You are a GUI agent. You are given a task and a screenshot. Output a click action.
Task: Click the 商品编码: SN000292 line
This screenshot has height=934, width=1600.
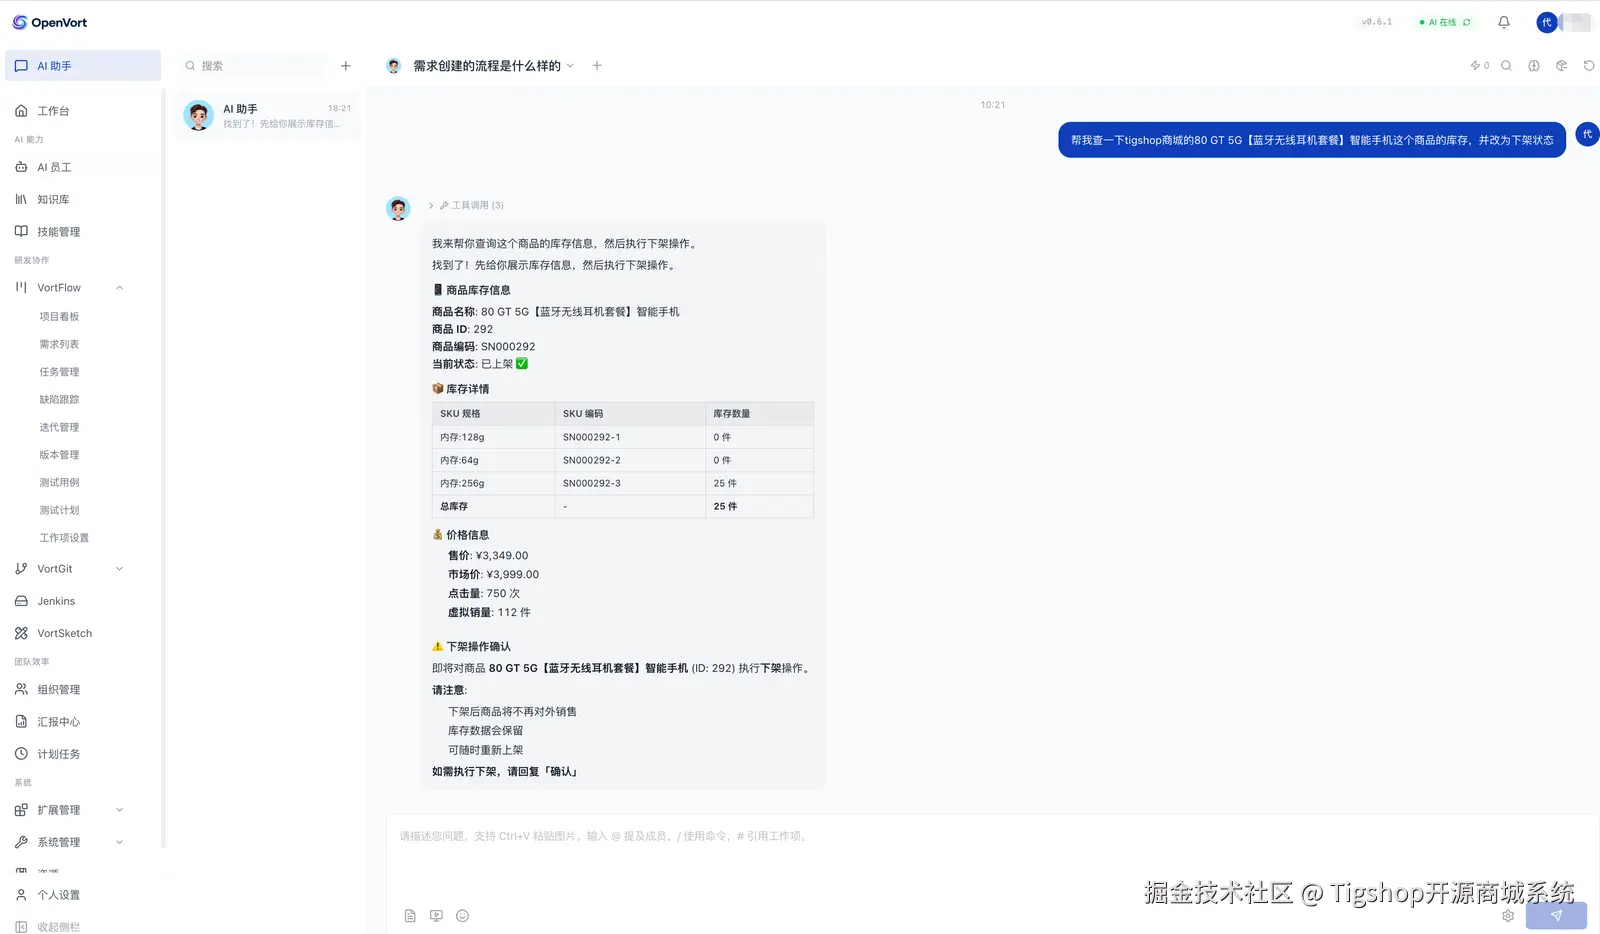point(484,347)
